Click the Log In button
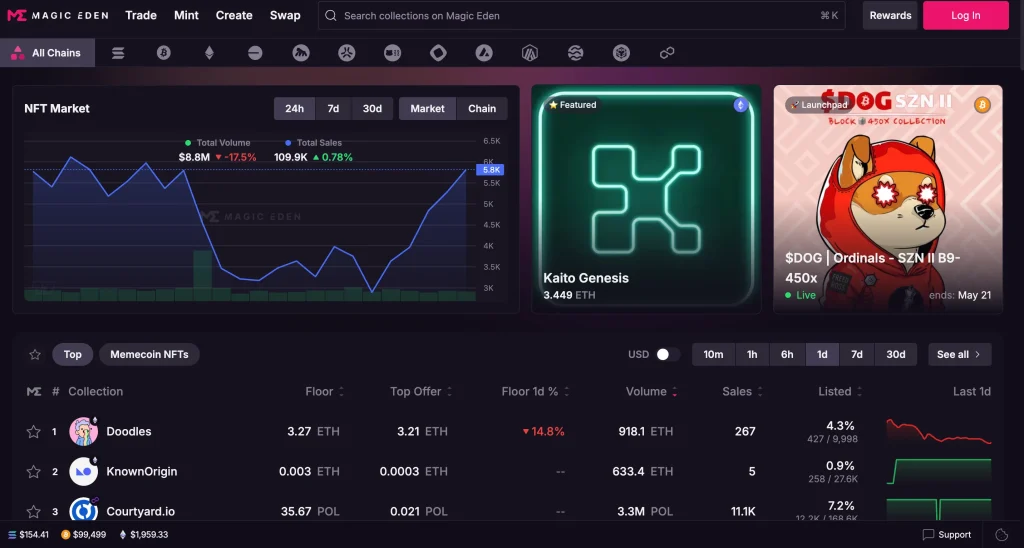 pos(966,16)
